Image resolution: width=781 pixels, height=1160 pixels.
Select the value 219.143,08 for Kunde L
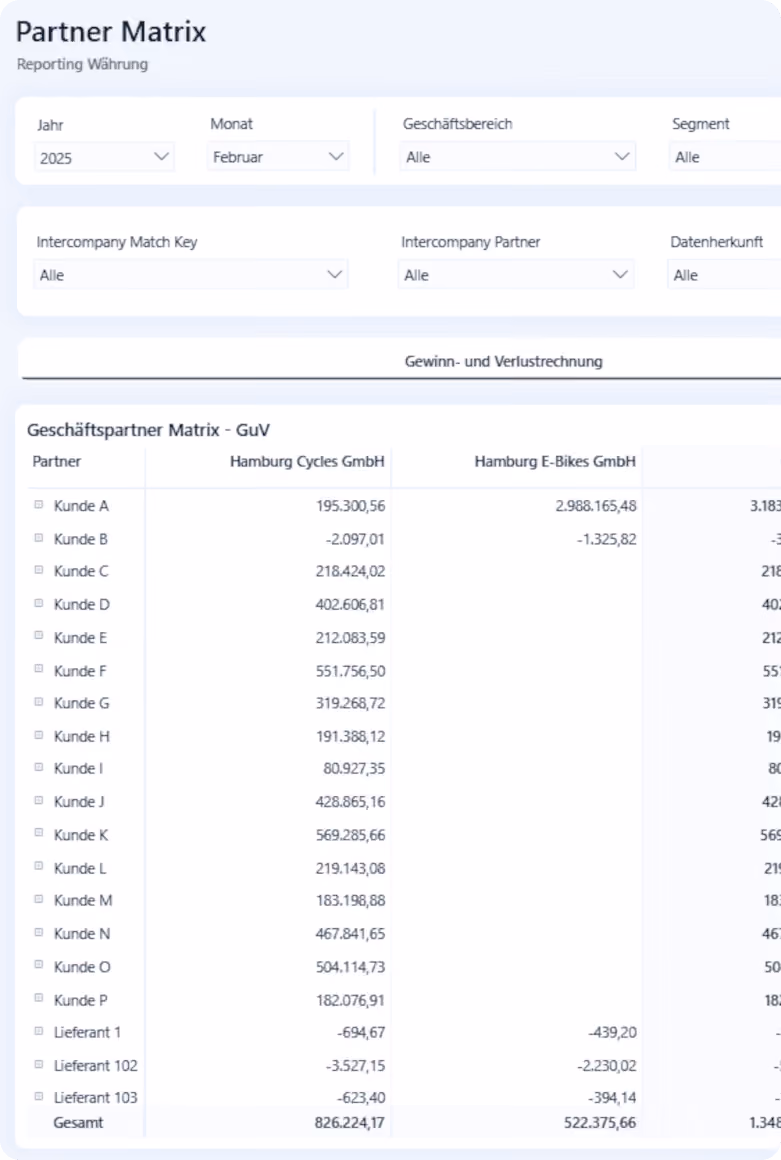click(x=351, y=869)
